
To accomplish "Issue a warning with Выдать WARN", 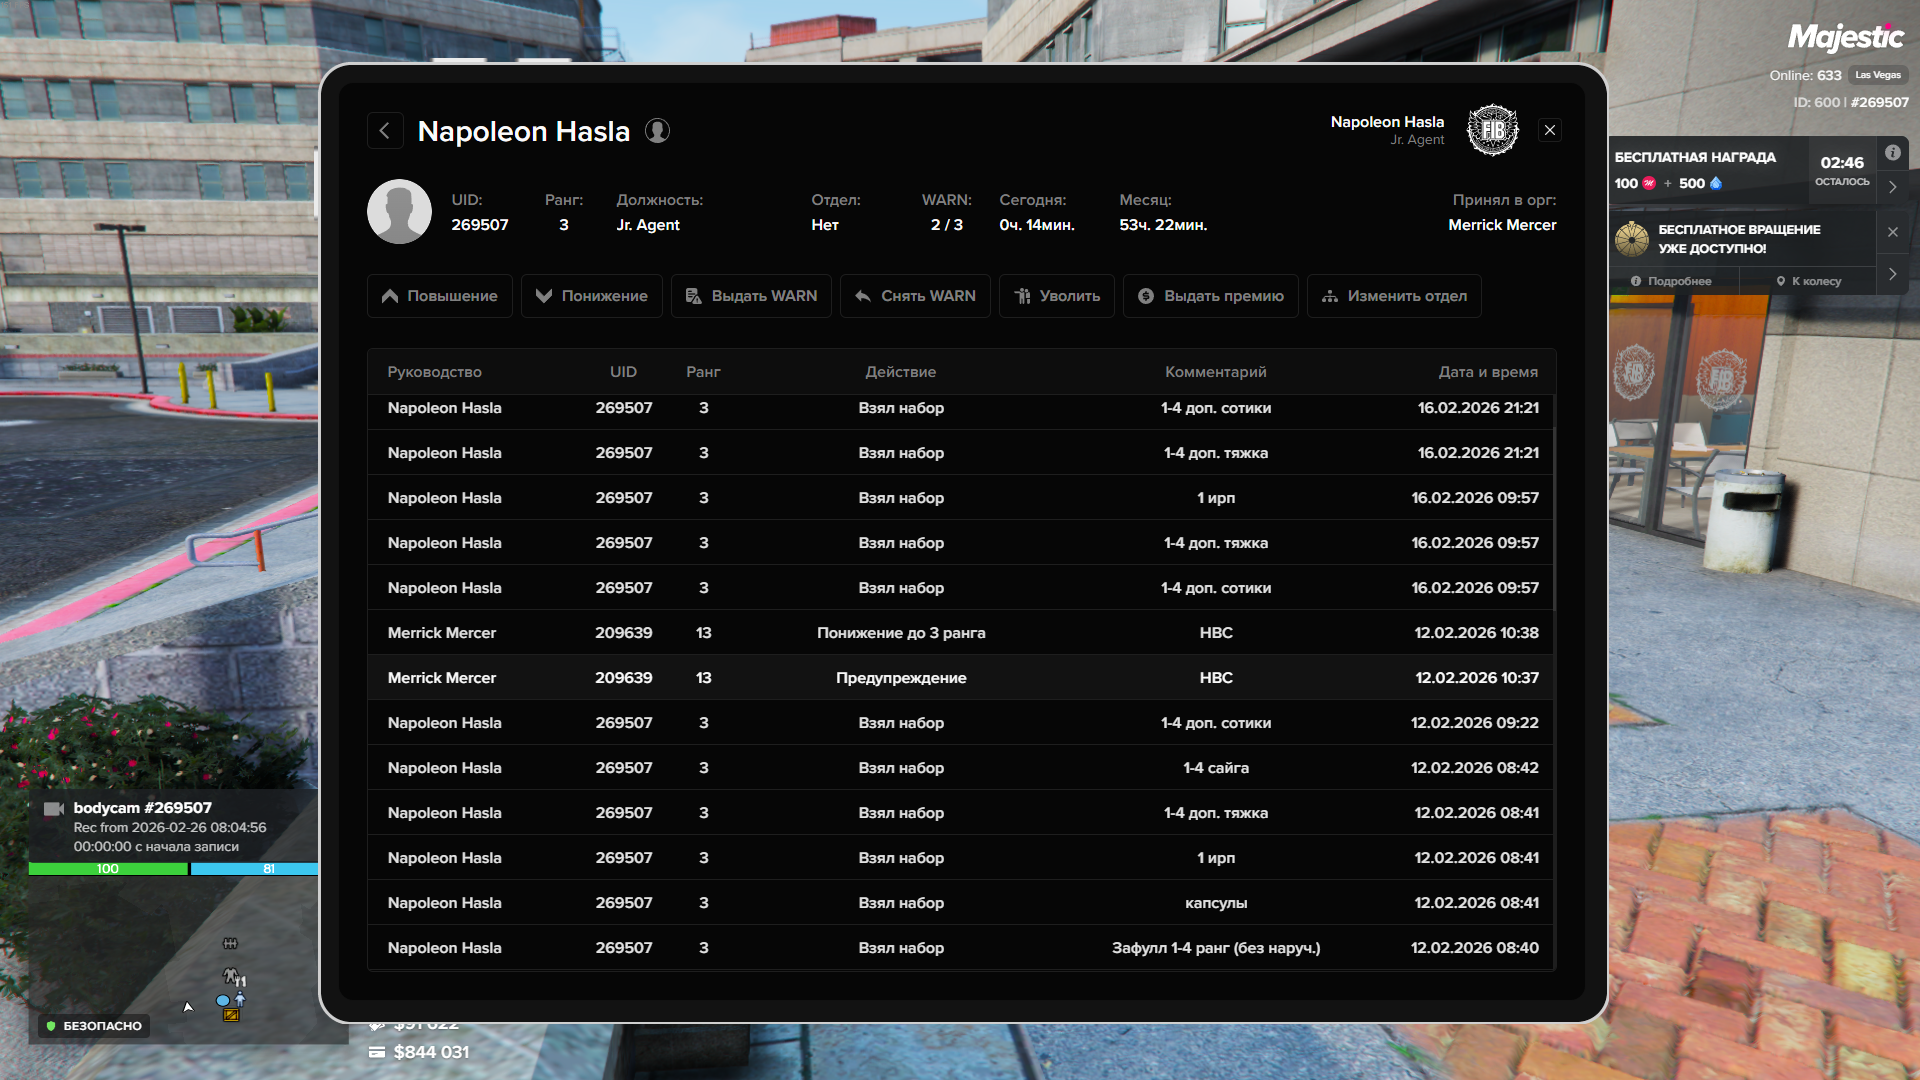I will (x=751, y=296).
